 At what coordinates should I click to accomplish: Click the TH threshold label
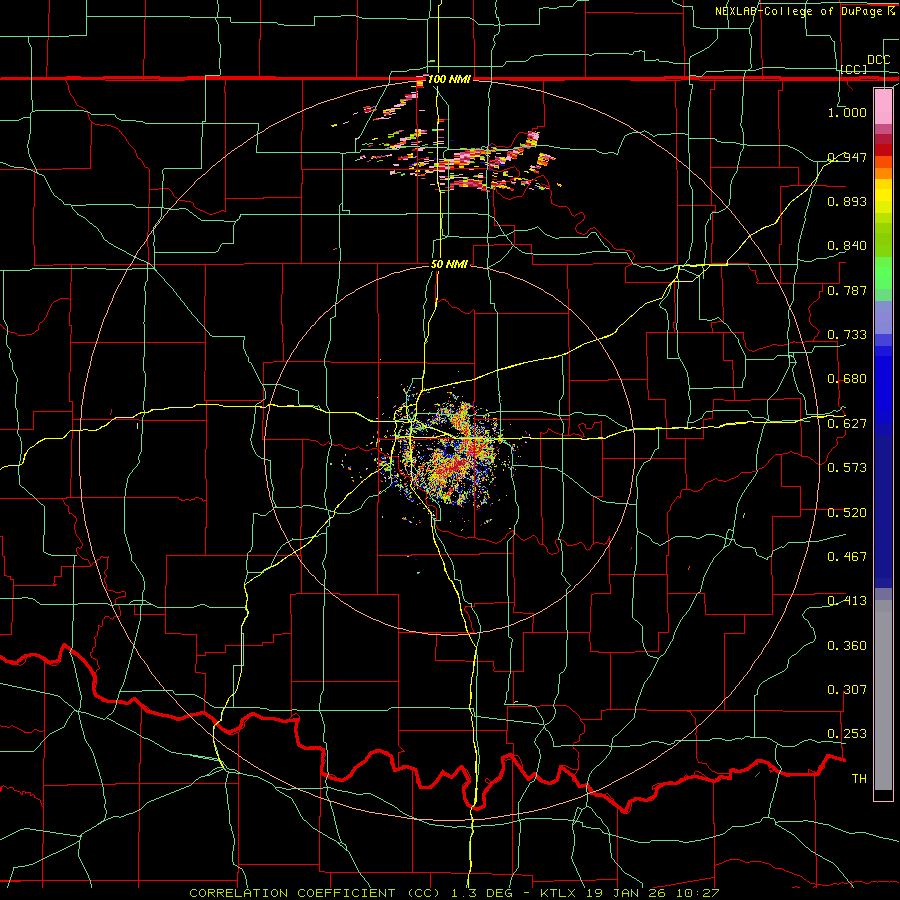[x=859, y=779]
